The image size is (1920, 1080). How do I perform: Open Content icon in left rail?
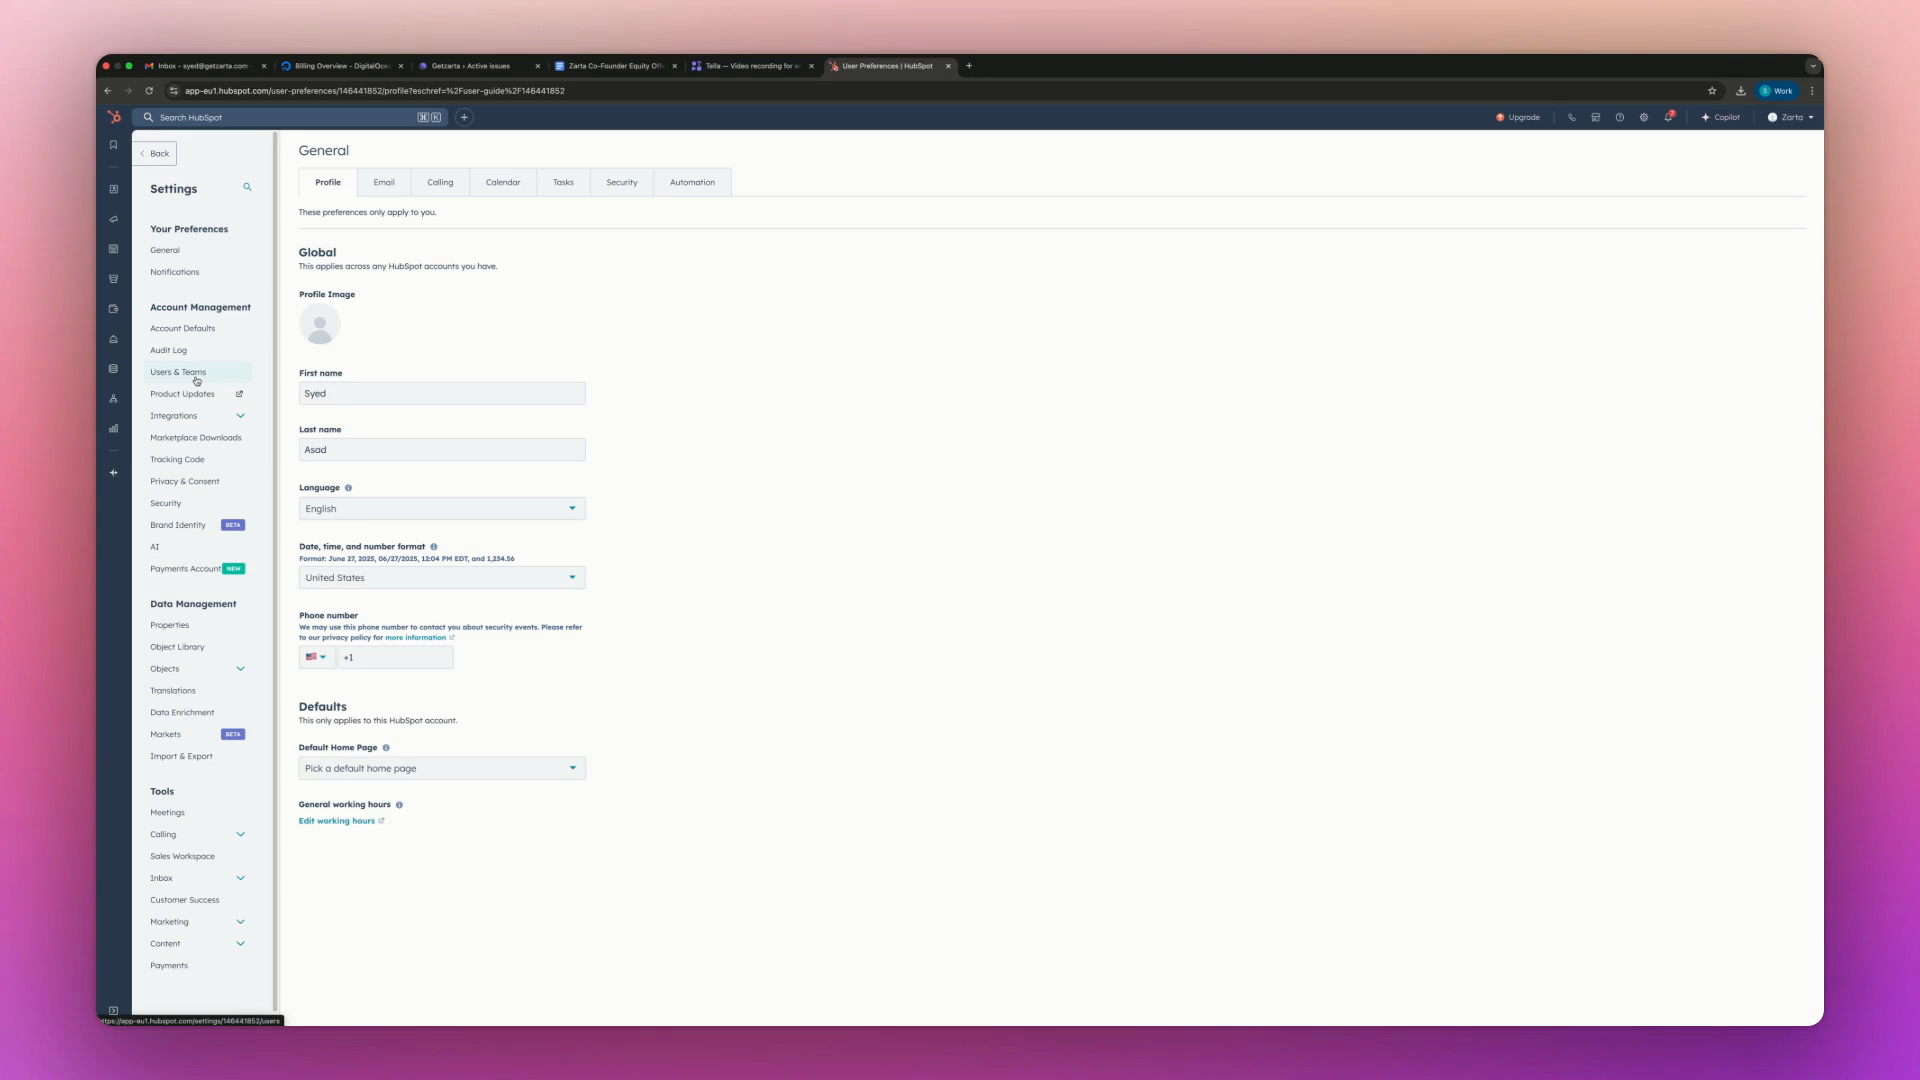coord(113,249)
